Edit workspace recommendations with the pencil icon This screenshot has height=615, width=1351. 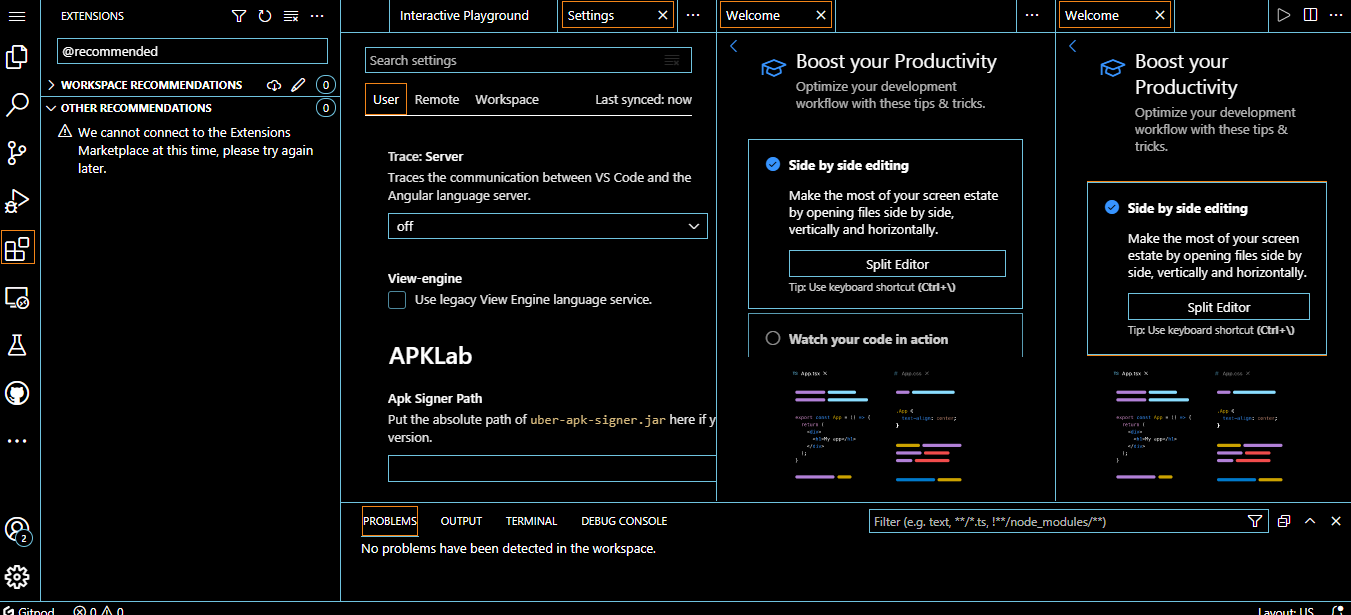pos(298,85)
